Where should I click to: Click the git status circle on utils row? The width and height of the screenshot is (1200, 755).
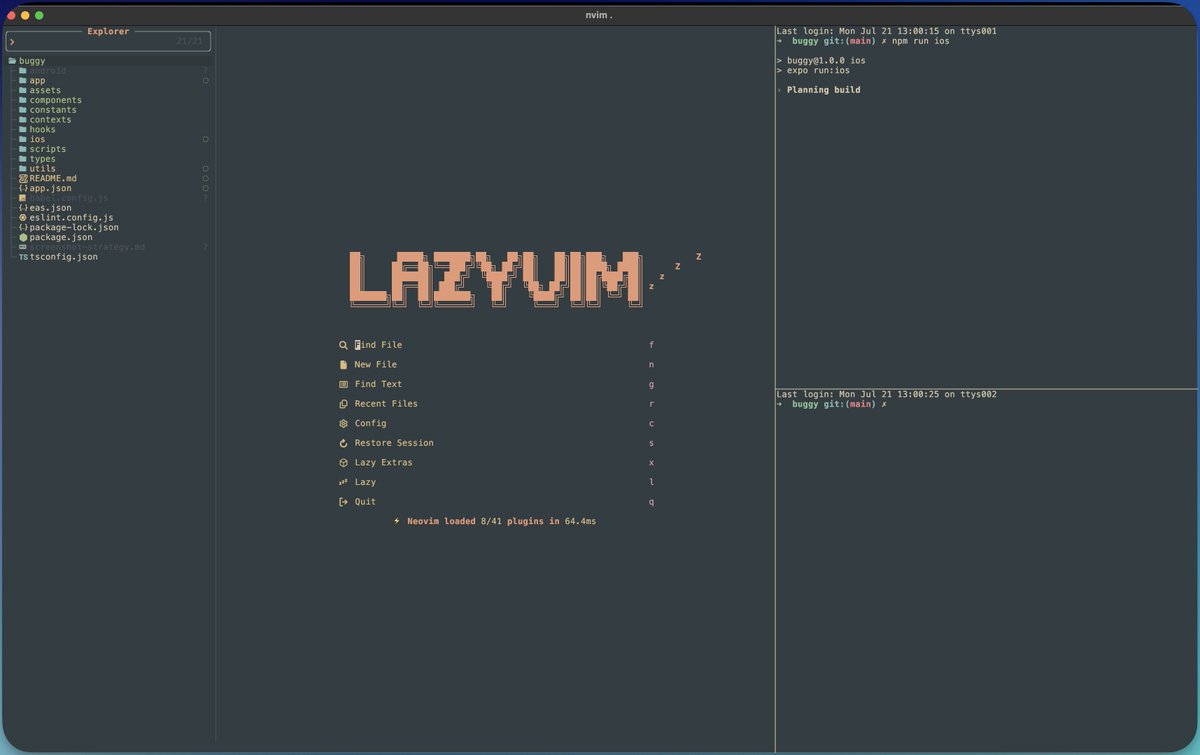pyautogui.click(x=205, y=169)
